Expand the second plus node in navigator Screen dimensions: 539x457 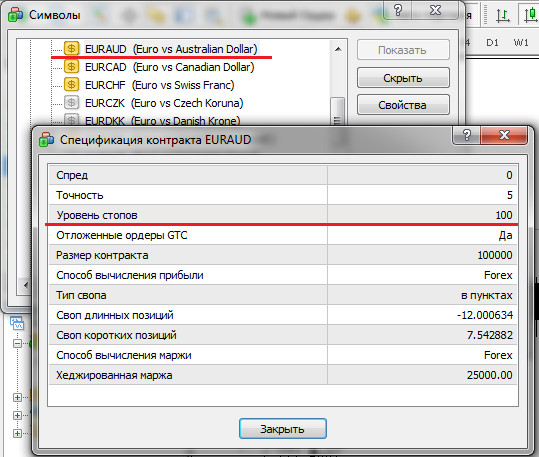(x=17, y=415)
